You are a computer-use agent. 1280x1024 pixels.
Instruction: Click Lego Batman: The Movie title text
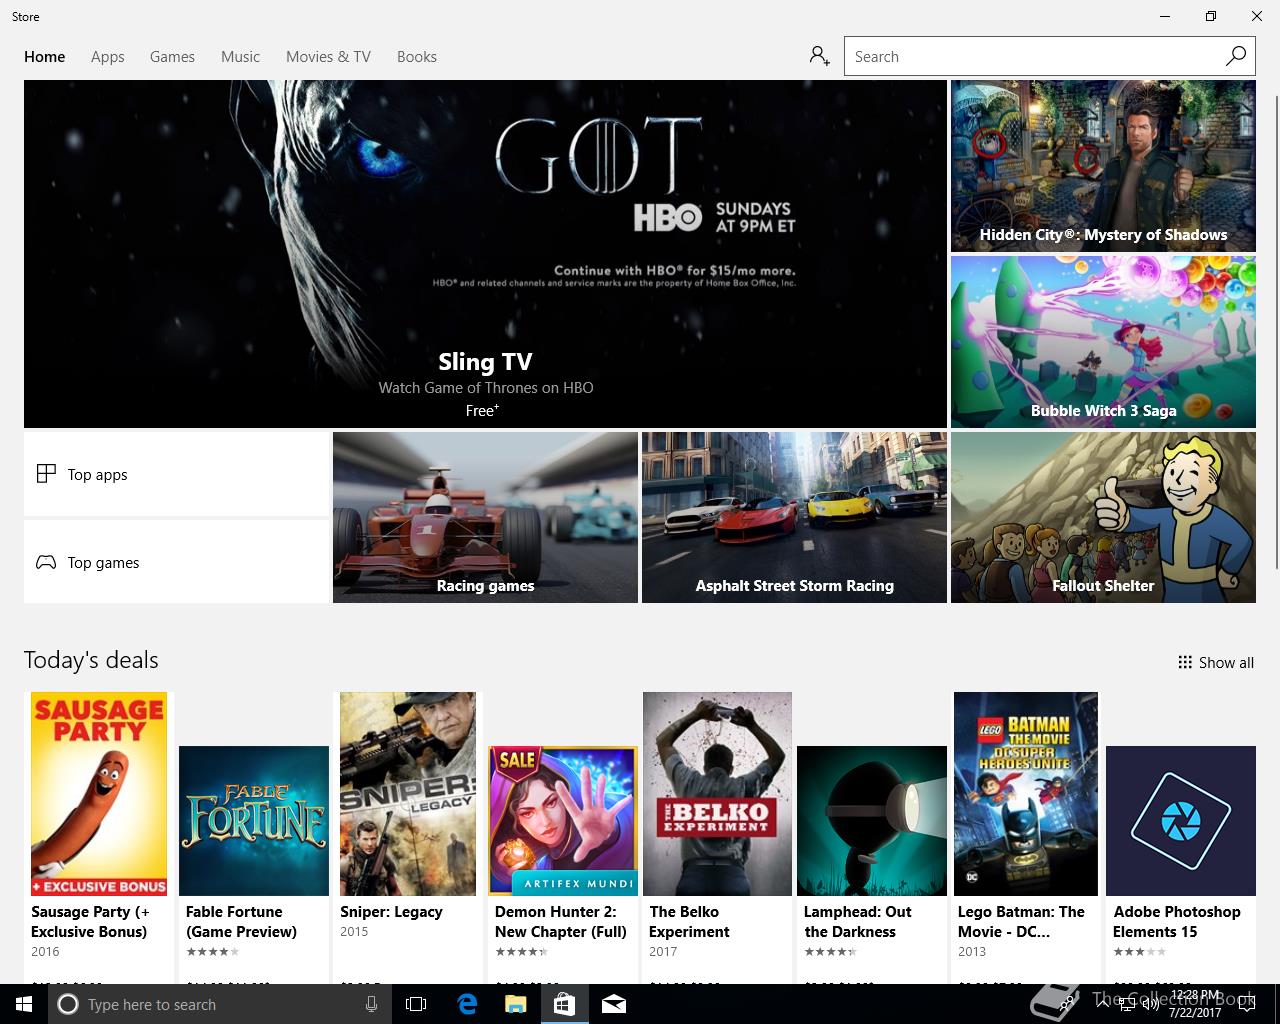(1021, 921)
